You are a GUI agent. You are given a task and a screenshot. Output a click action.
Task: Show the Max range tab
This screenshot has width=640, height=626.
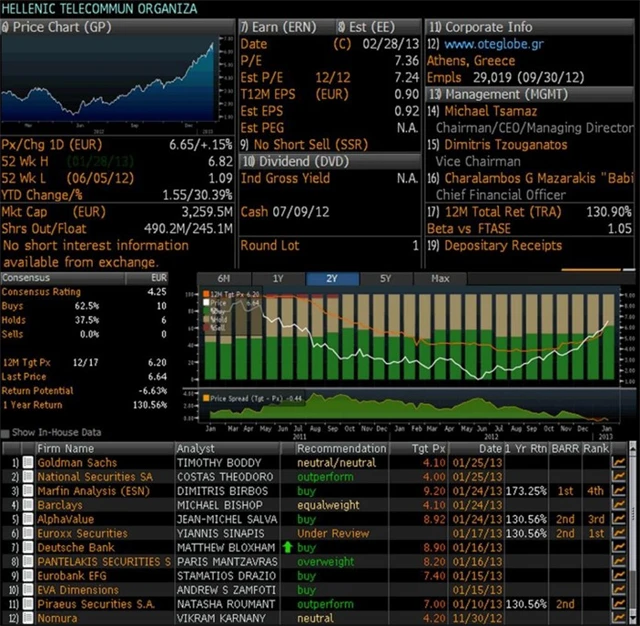pos(440,279)
